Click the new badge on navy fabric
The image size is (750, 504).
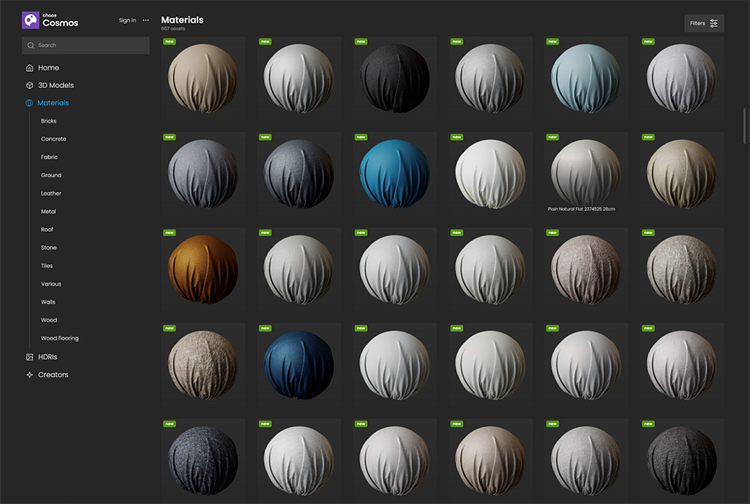pos(265,329)
